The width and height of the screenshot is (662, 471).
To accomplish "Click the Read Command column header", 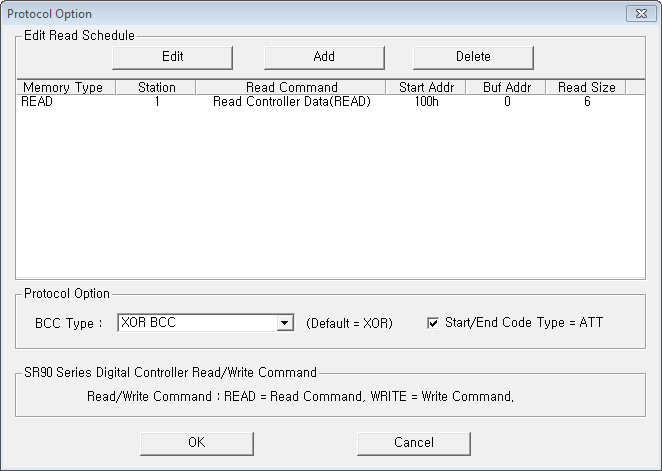I will [x=291, y=87].
